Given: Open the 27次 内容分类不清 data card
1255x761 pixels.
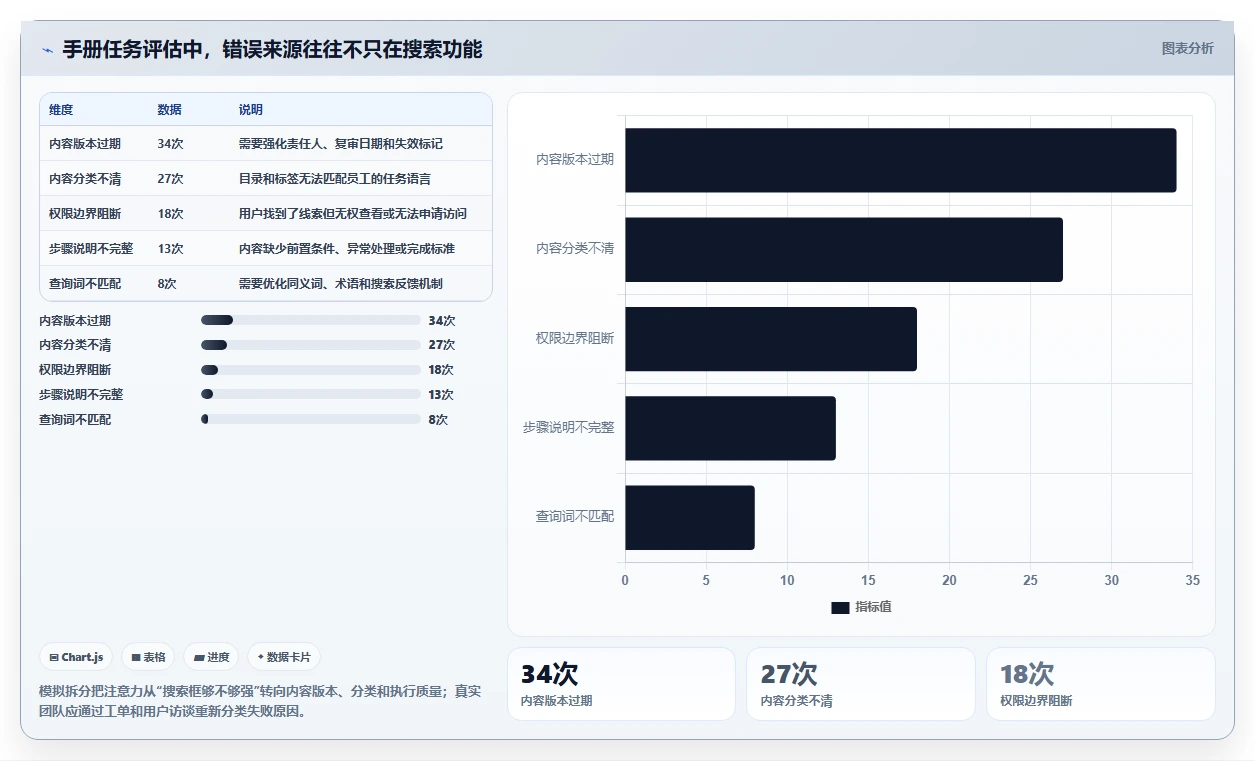Looking at the screenshot, I should pyautogui.click(x=860, y=684).
